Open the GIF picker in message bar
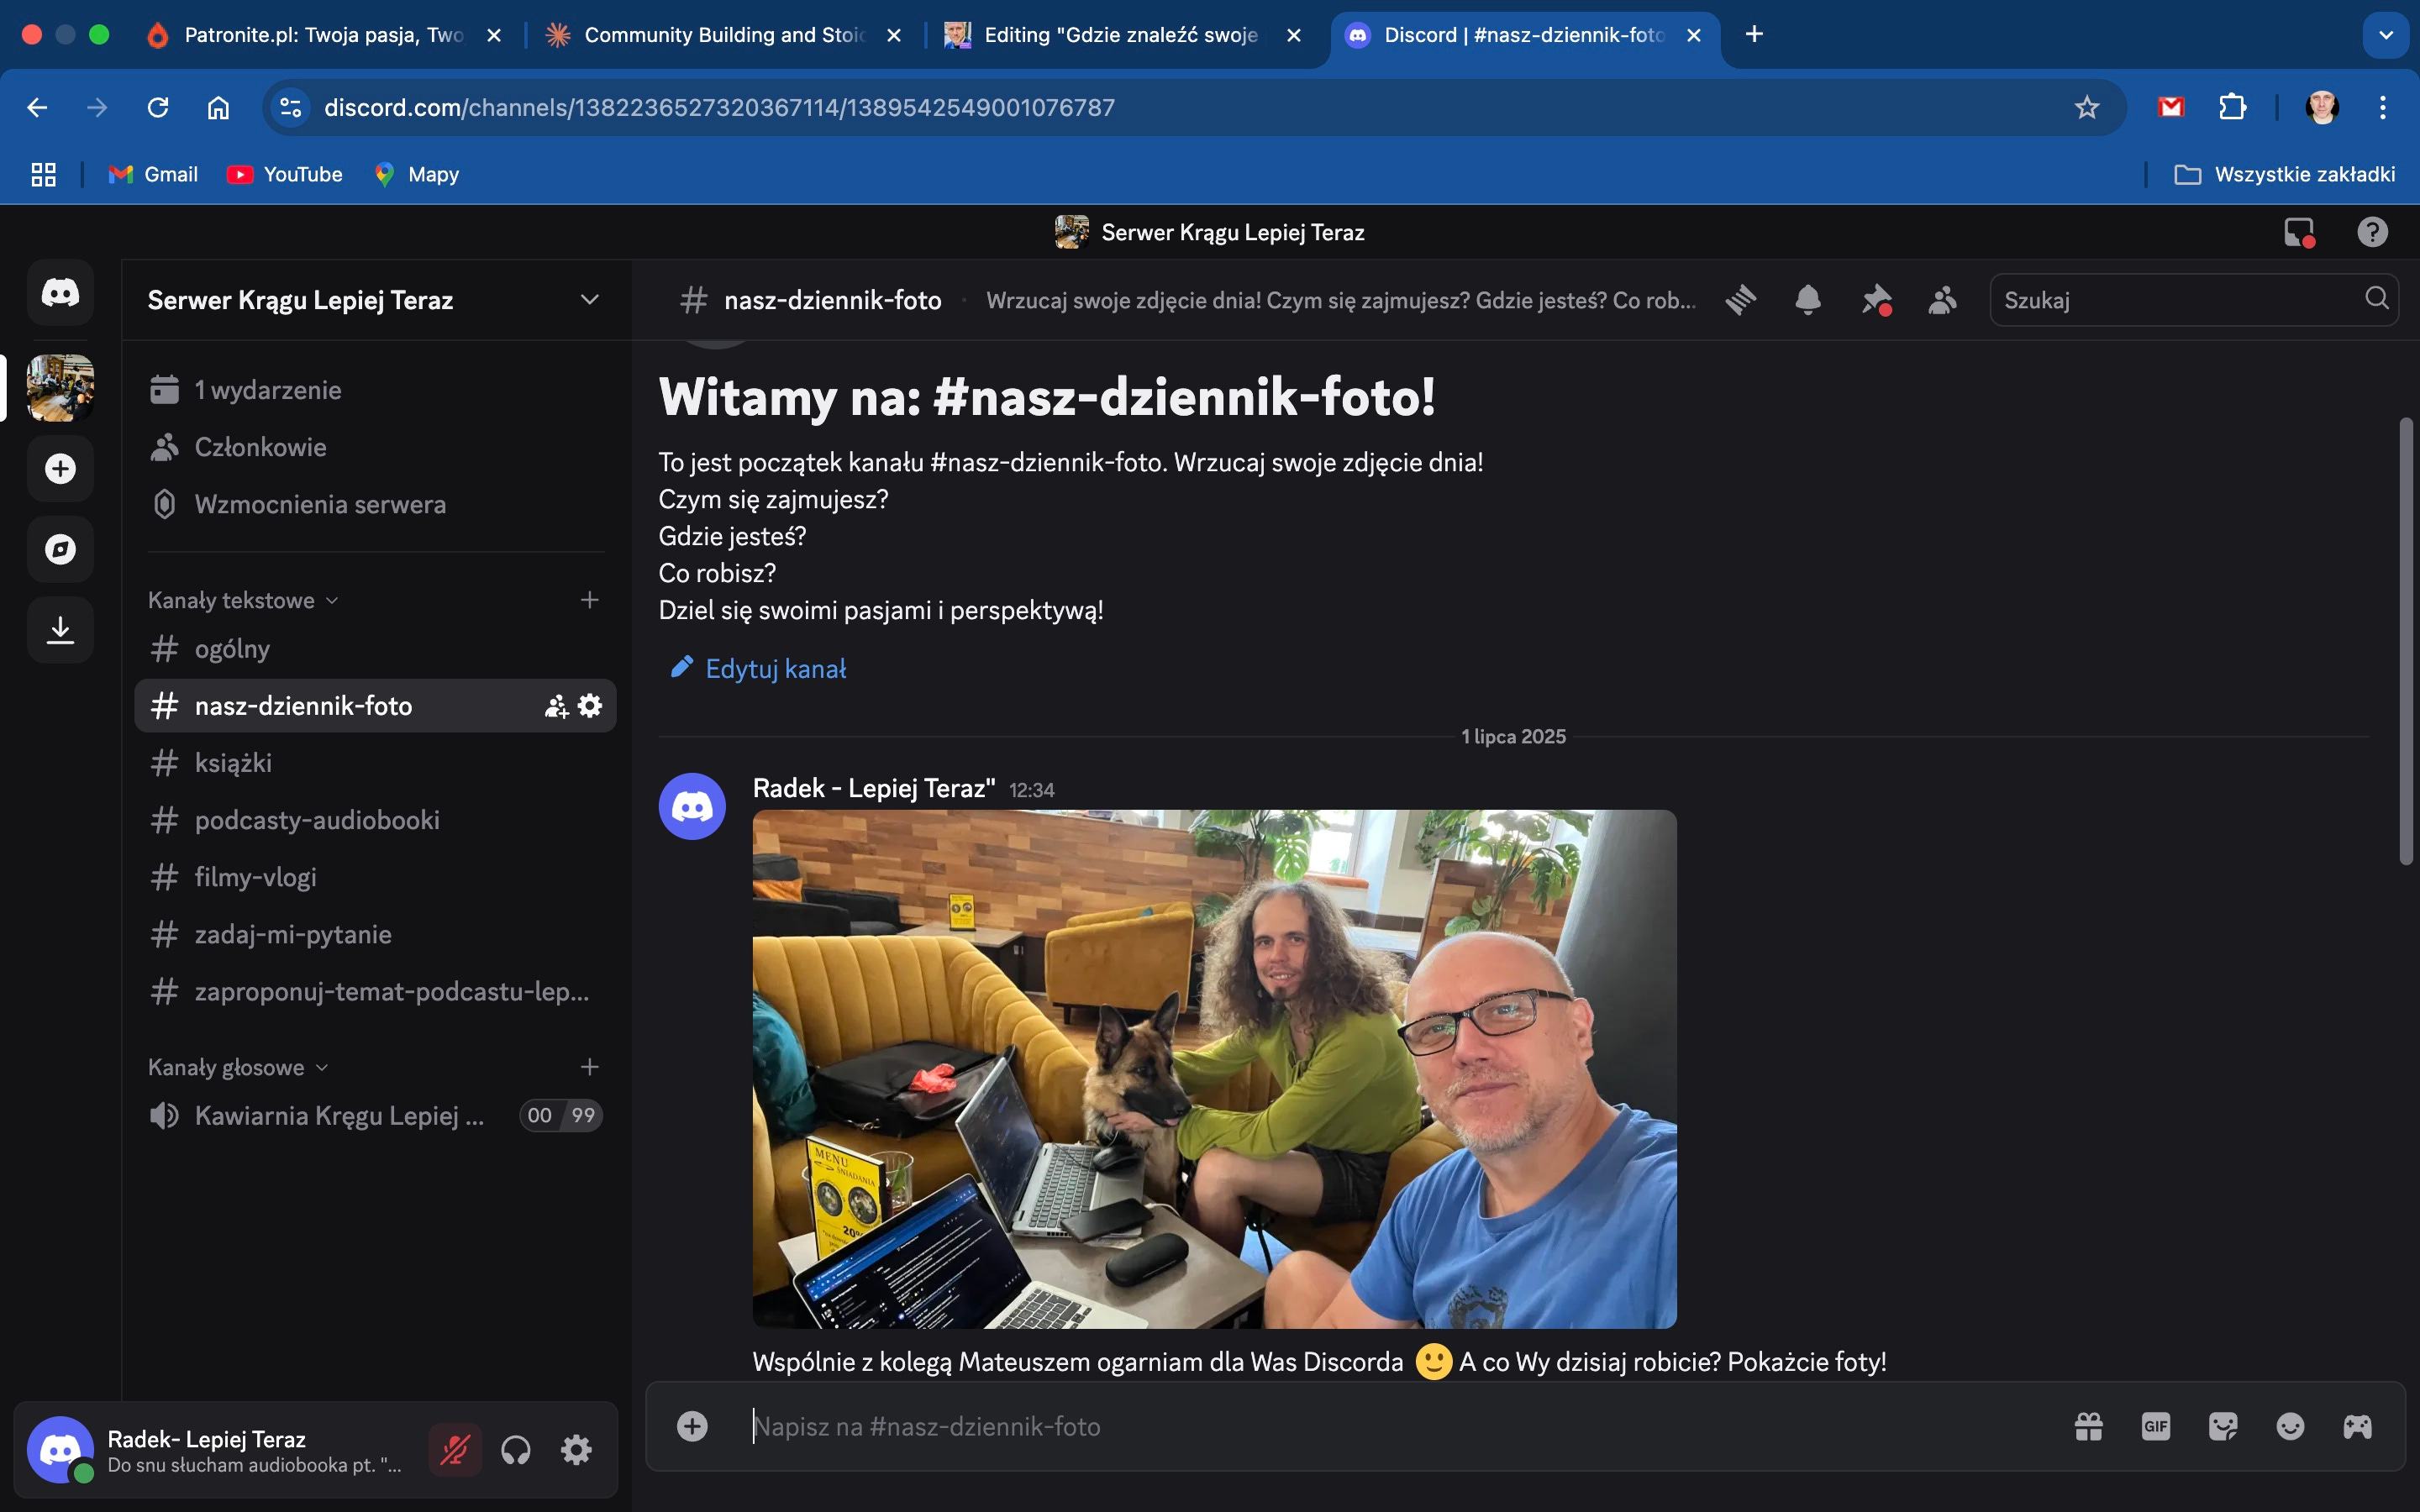Image resolution: width=2420 pixels, height=1512 pixels. coord(2155,1426)
